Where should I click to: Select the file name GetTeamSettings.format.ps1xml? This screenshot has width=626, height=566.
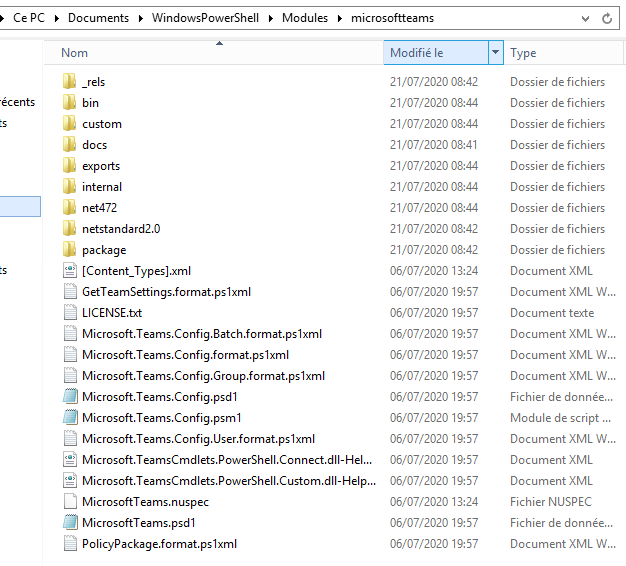166,292
